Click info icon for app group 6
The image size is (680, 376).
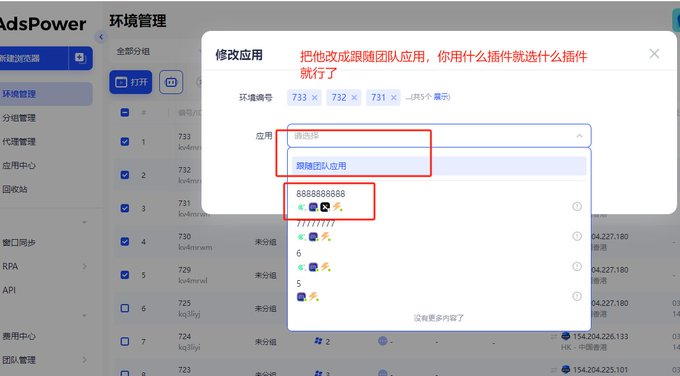(x=577, y=266)
